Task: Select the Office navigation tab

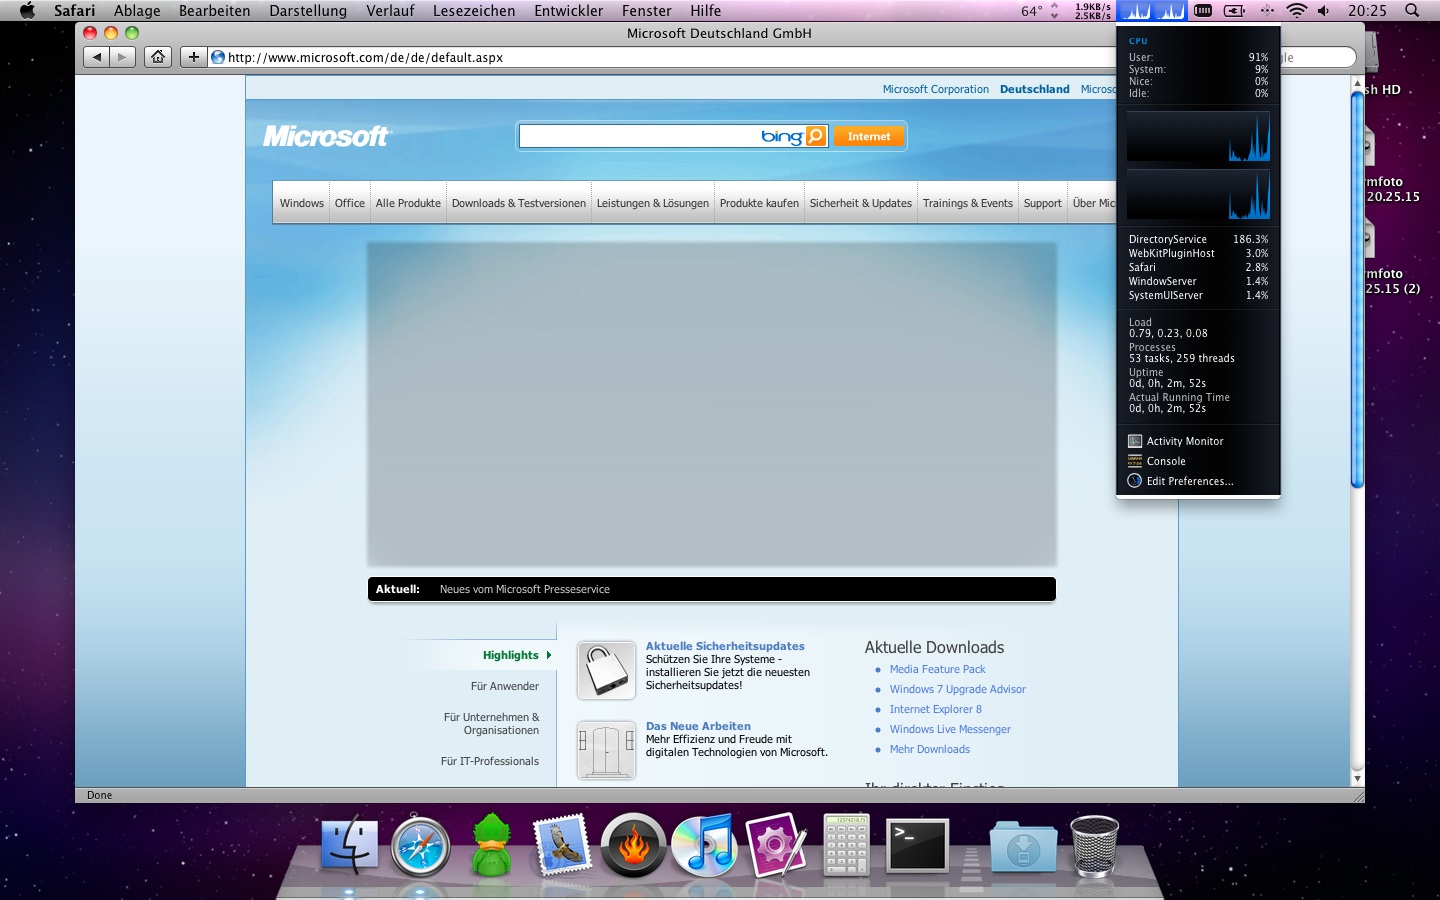Action: [x=350, y=203]
